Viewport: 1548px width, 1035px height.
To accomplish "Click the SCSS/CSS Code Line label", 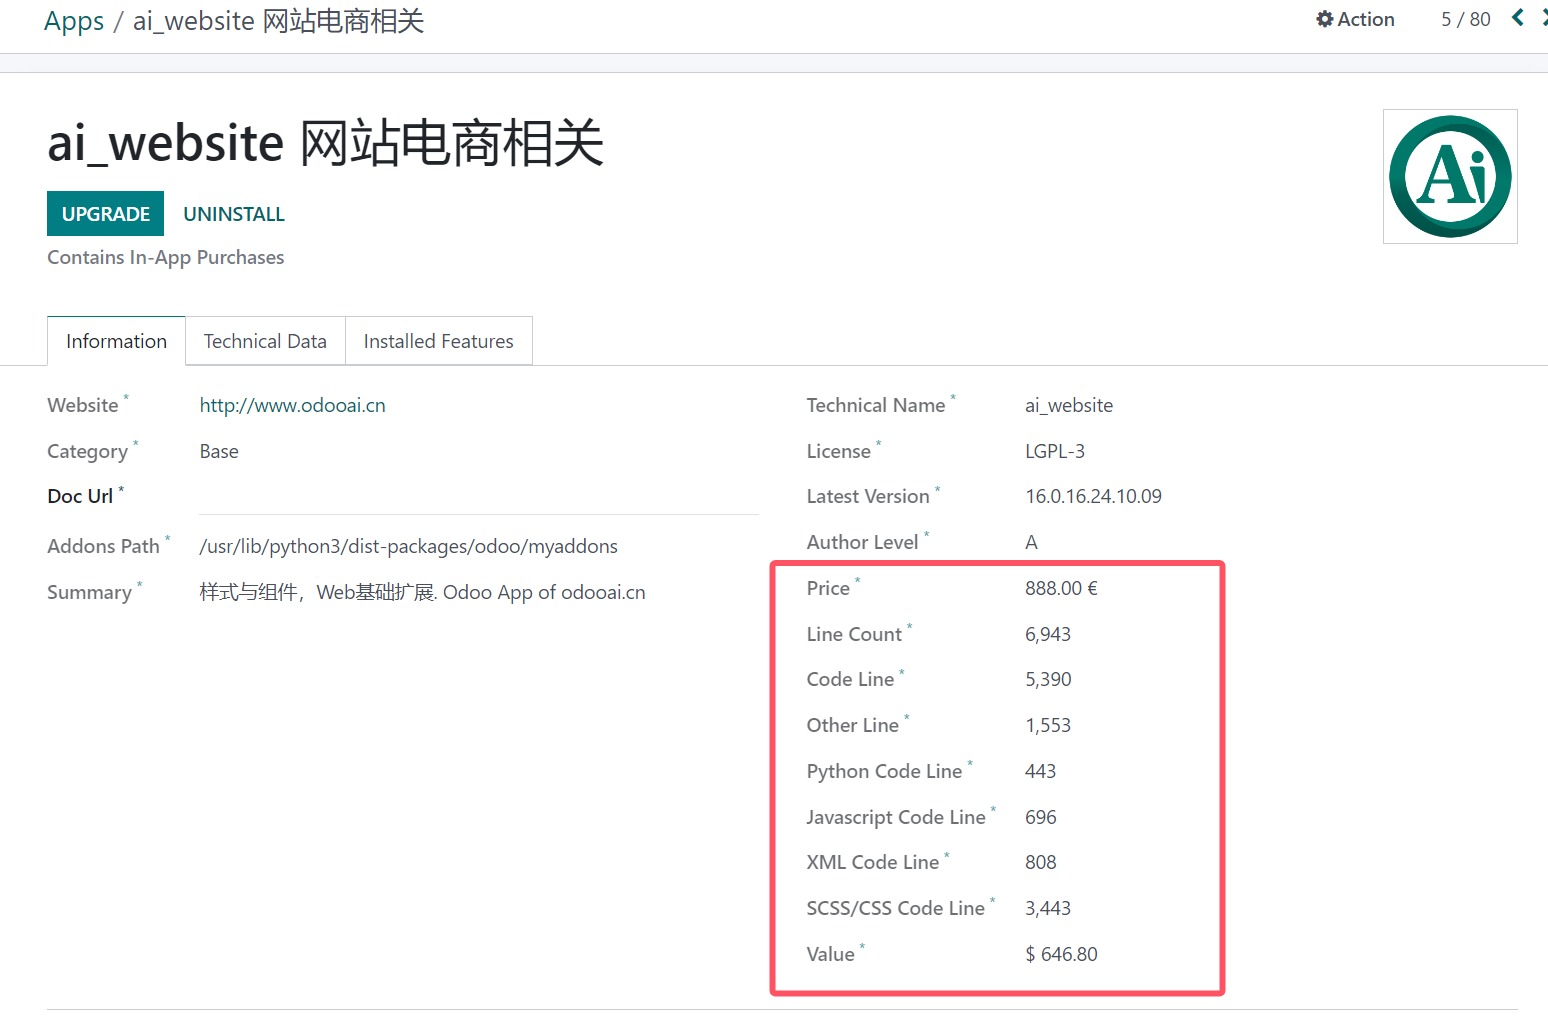I will point(896,908).
